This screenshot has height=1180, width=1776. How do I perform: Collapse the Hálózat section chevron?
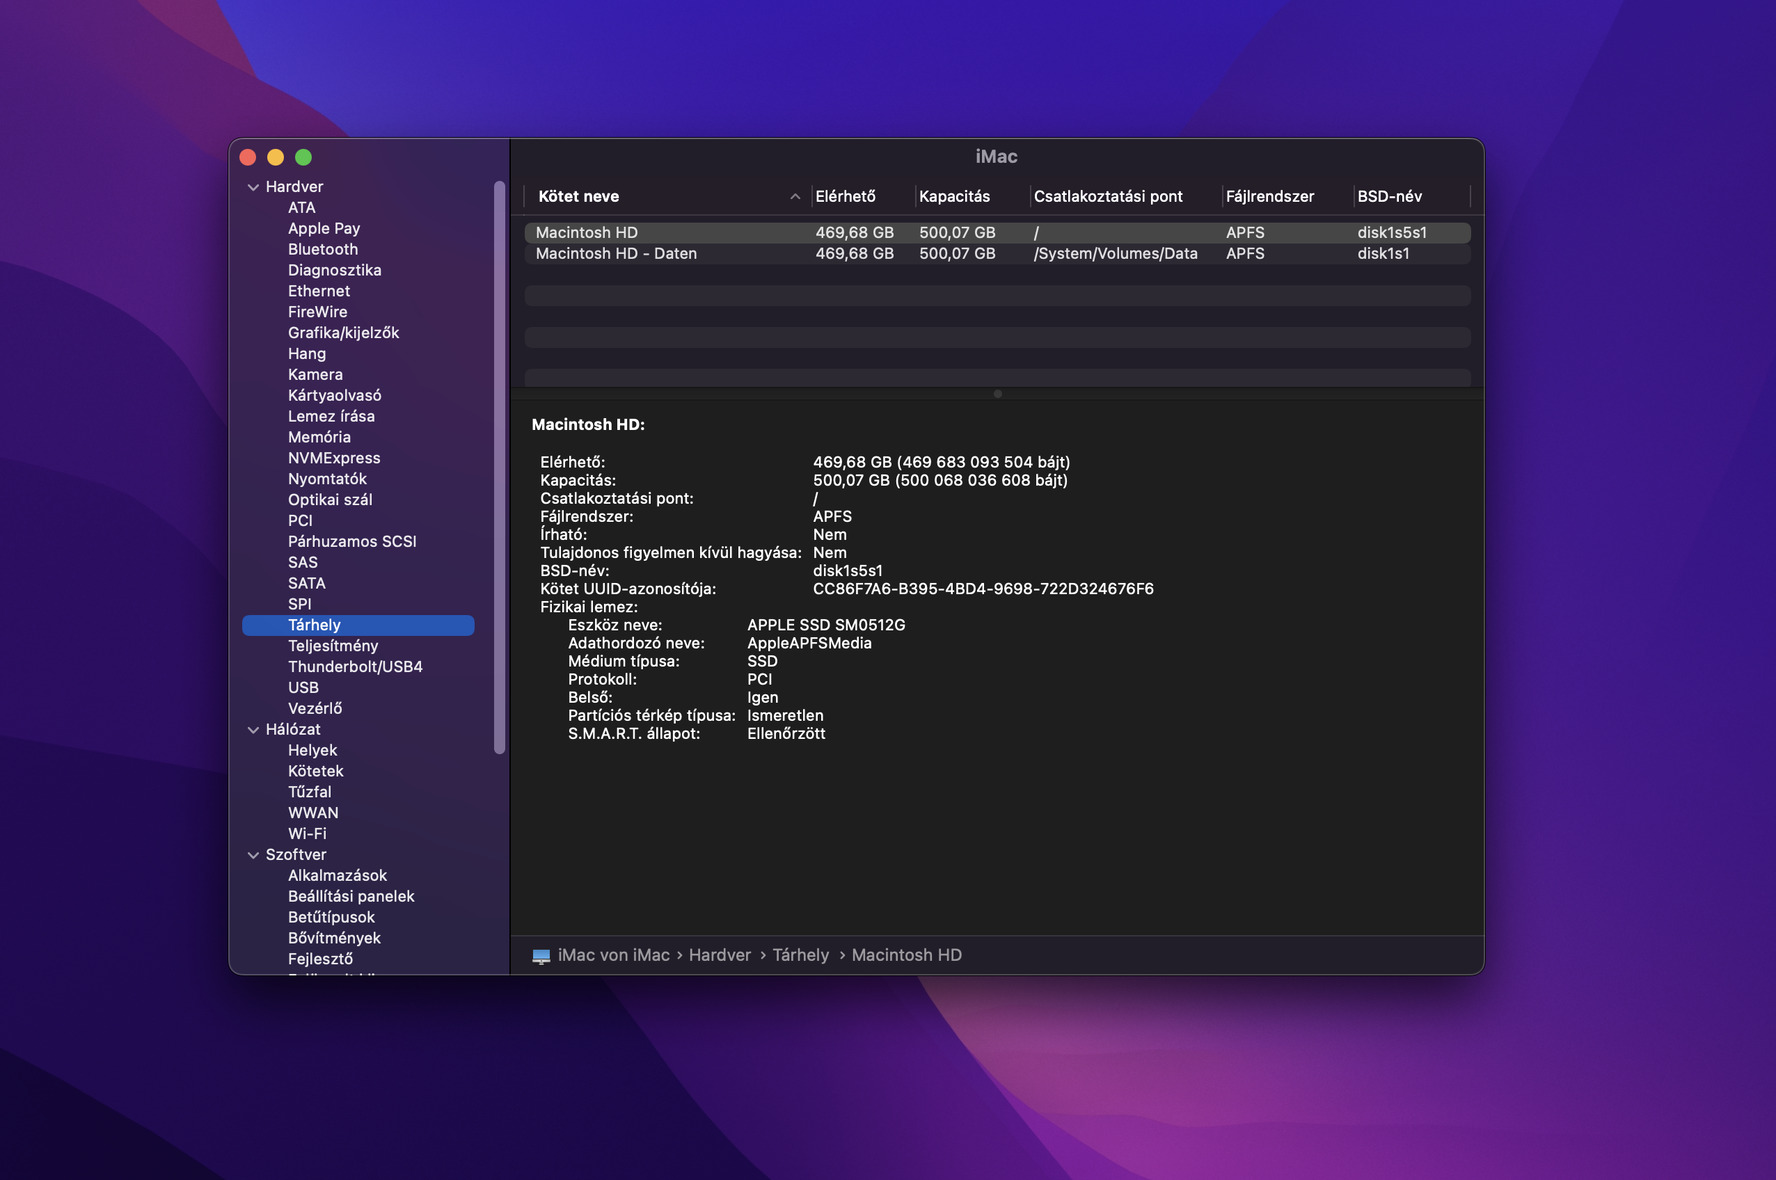(253, 730)
